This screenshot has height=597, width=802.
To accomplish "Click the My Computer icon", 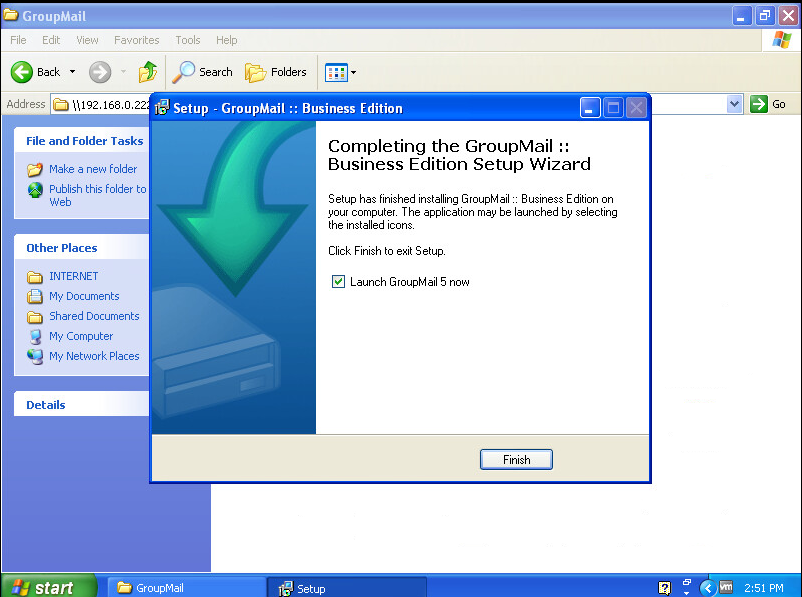I will pyautogui.click(x=35, y=336).
